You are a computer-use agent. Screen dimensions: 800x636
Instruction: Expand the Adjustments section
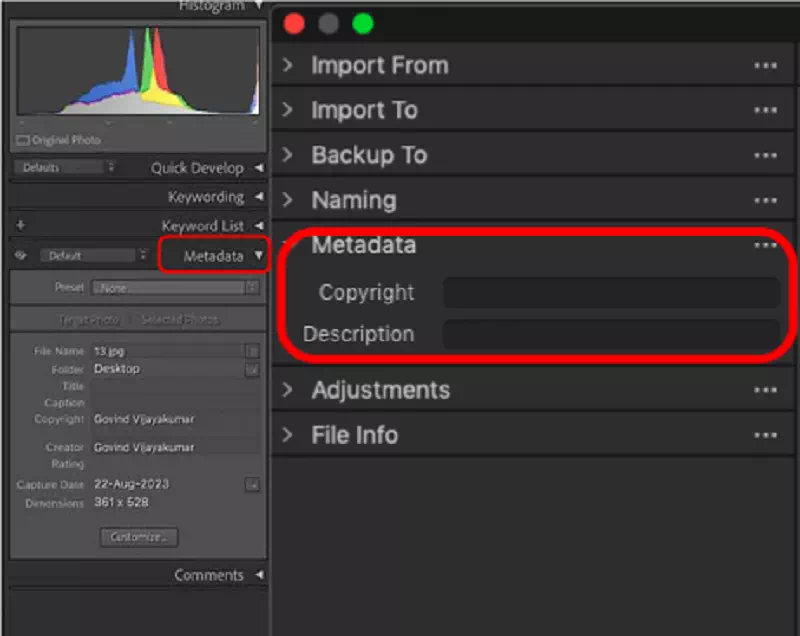(x=288, y=390)
